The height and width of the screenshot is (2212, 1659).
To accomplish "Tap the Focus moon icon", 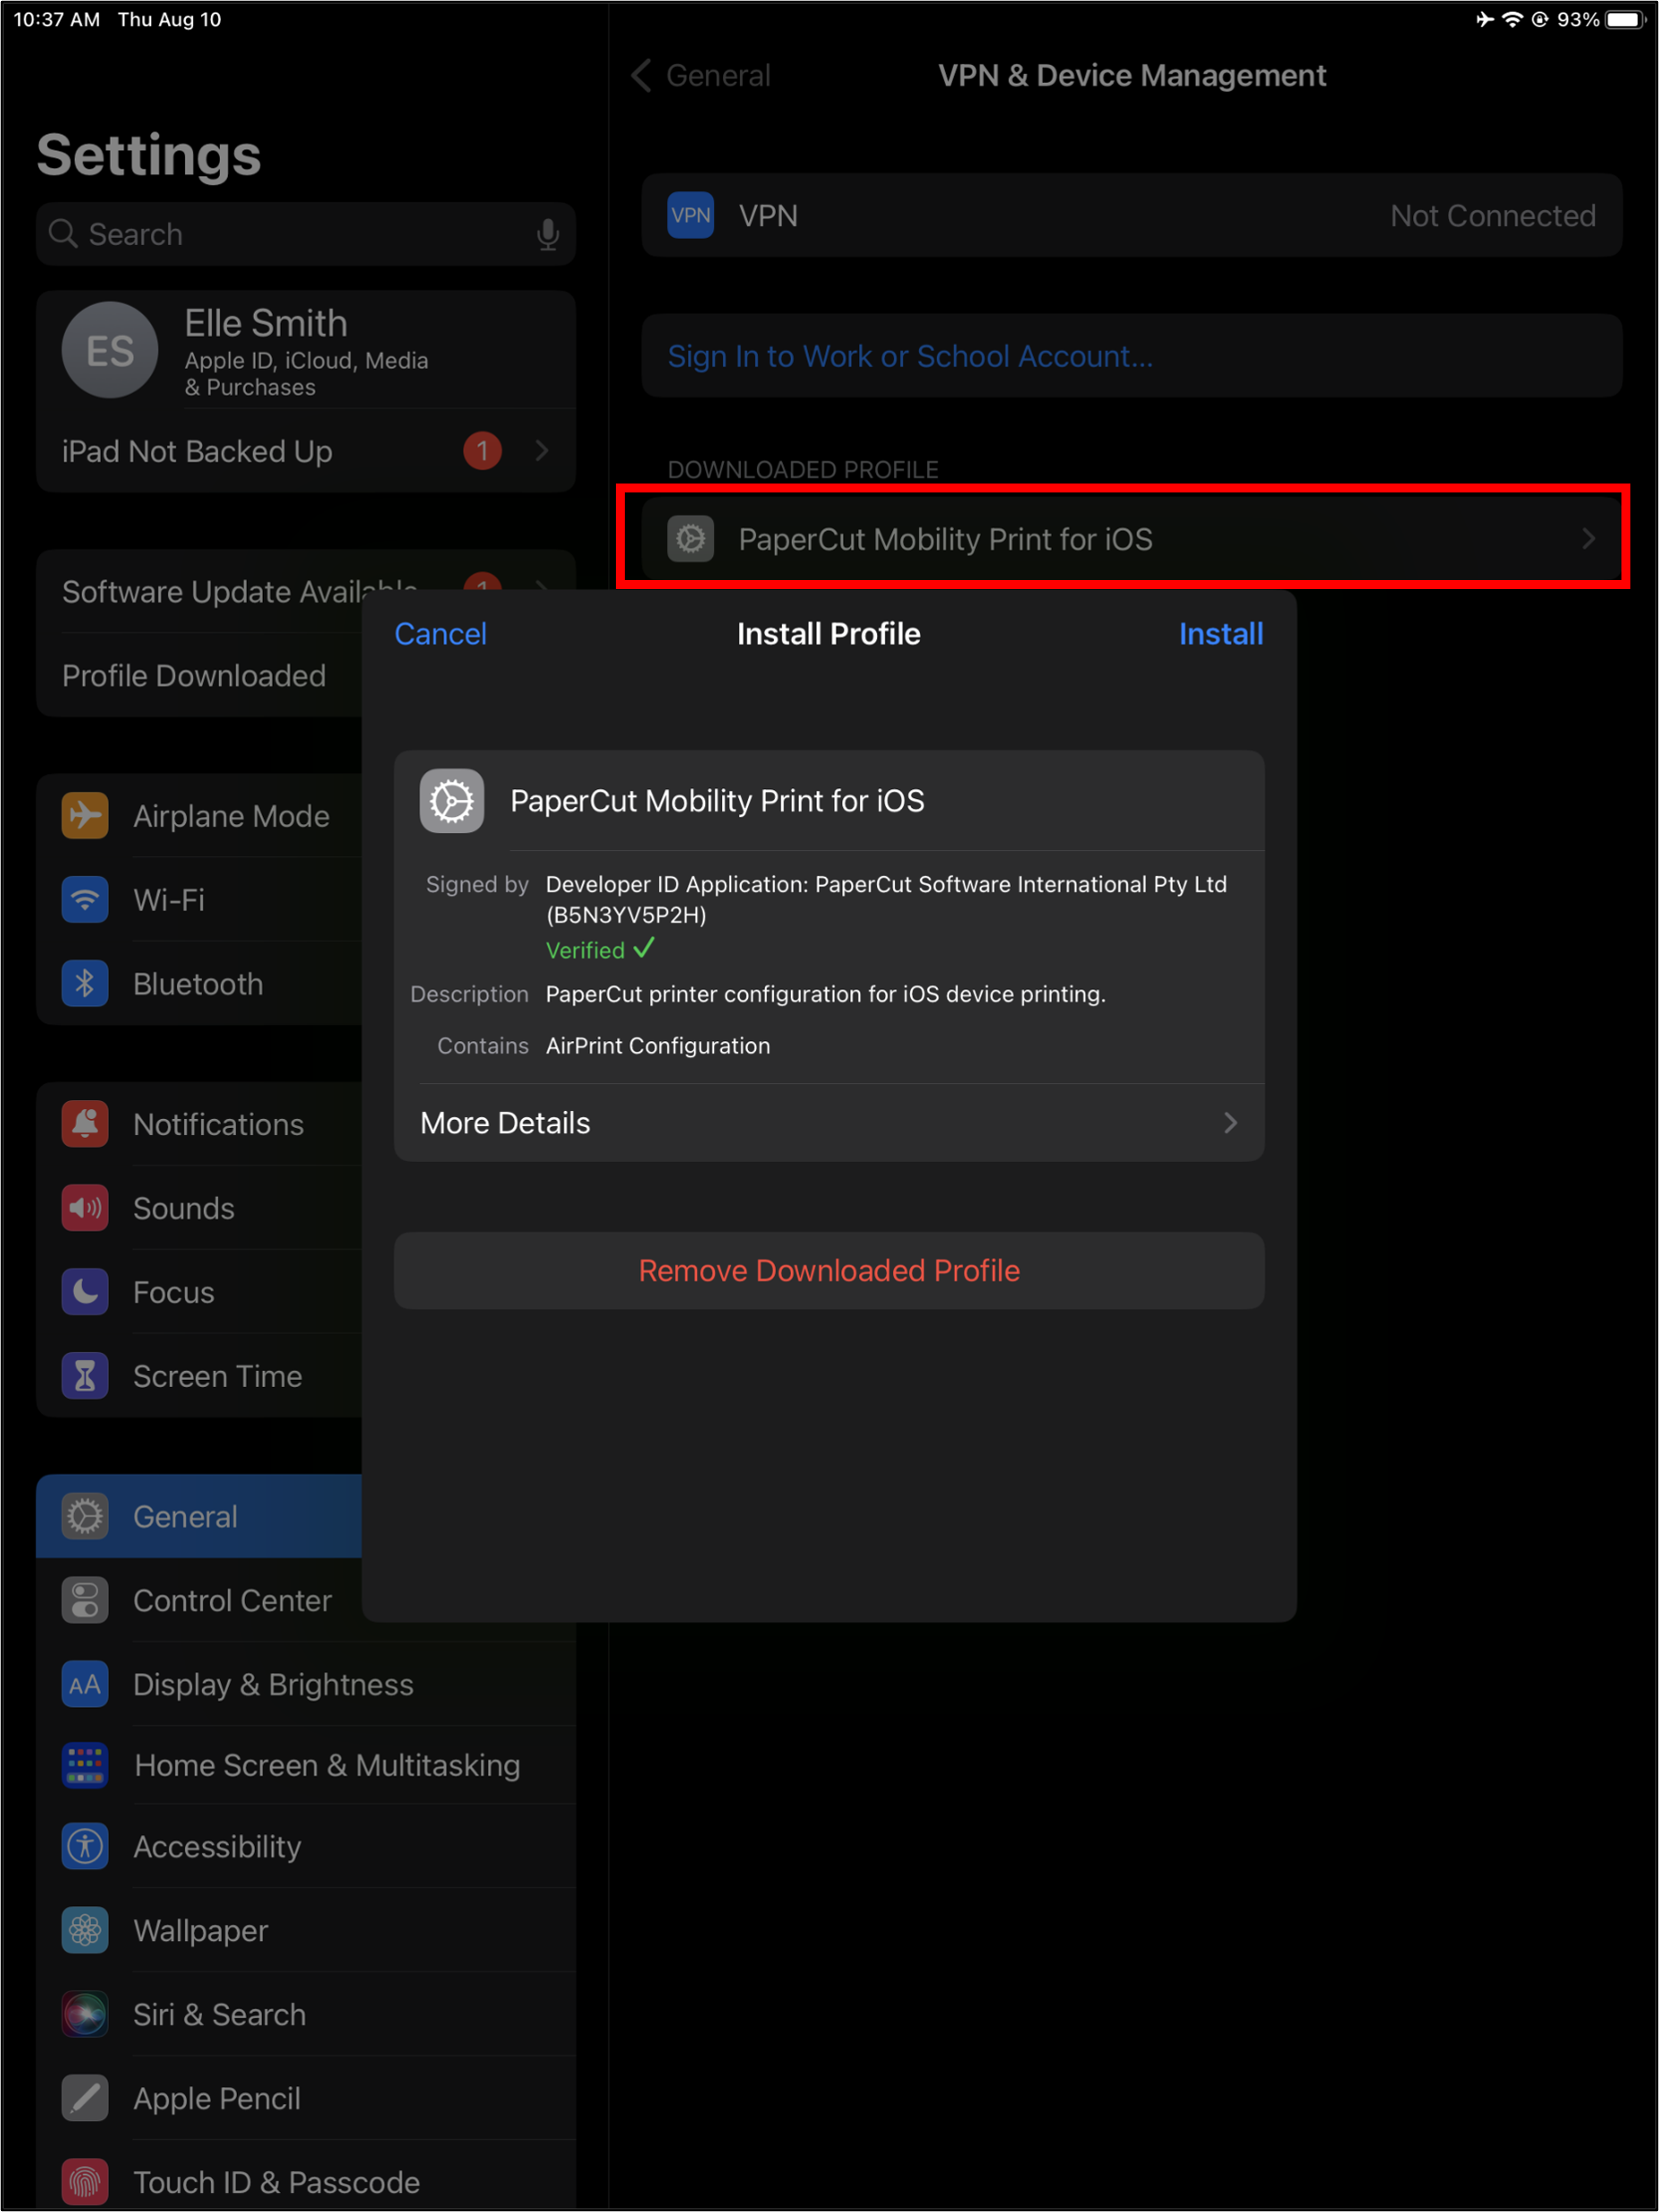I will coord(85,1291).
